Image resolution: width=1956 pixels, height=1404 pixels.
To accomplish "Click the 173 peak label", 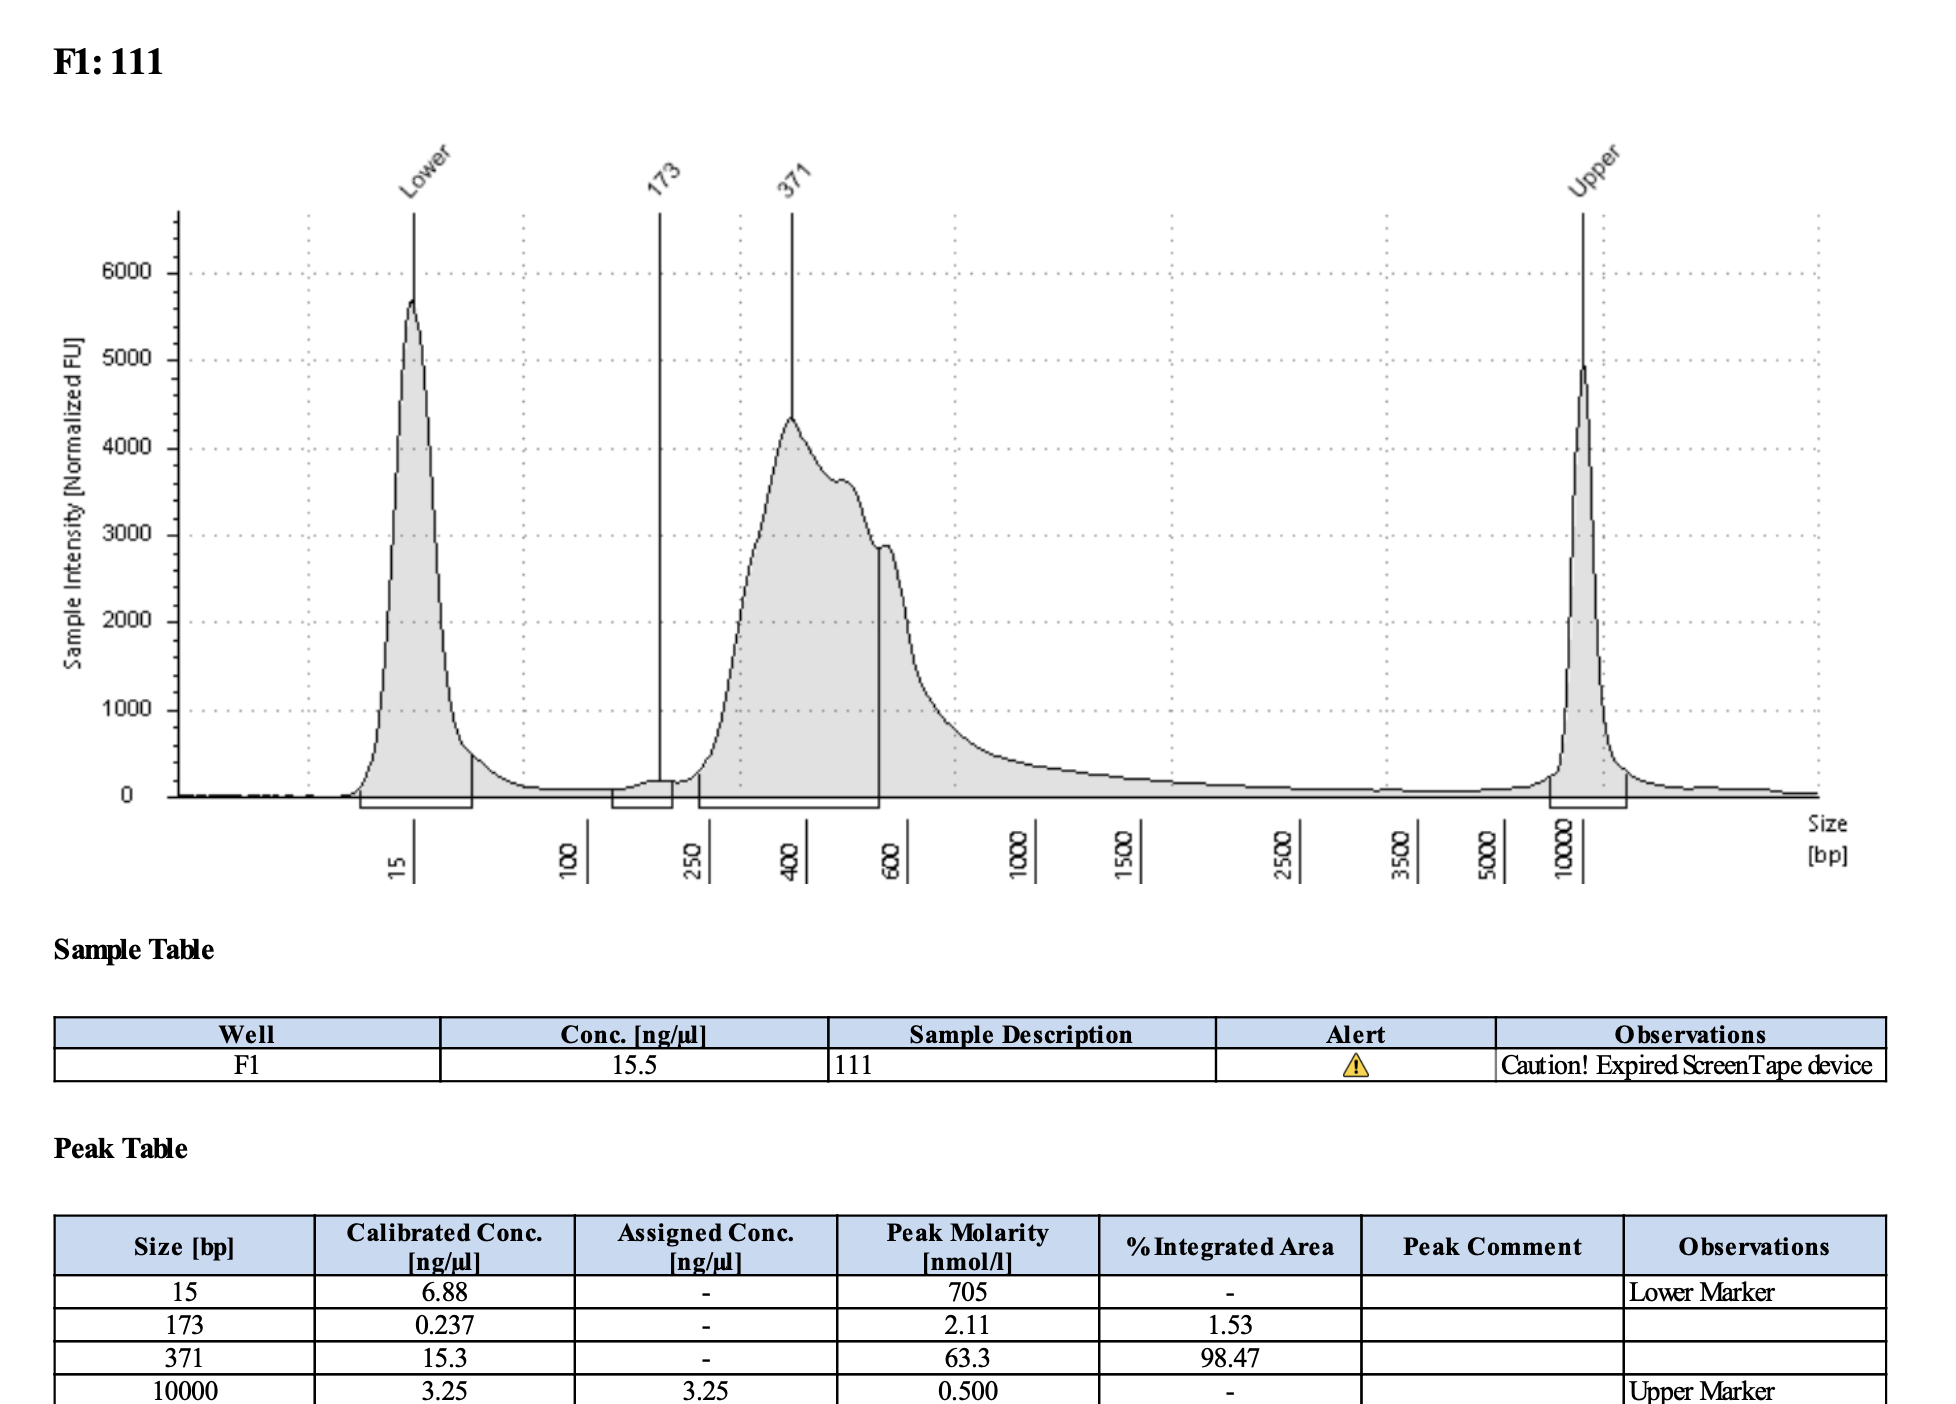I will 664,178.
